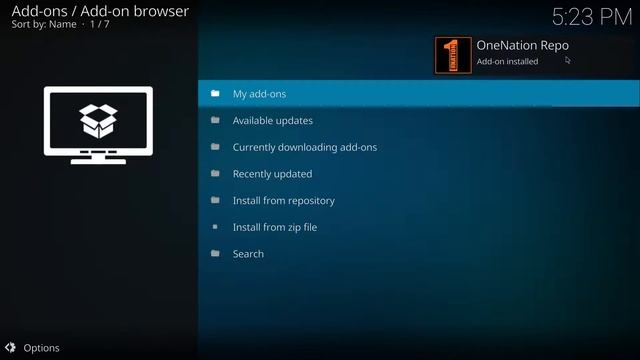Click the OneNation Repo notification title
Image resolution: width=640 pixels, height=360 pixels.
(522, 45)
